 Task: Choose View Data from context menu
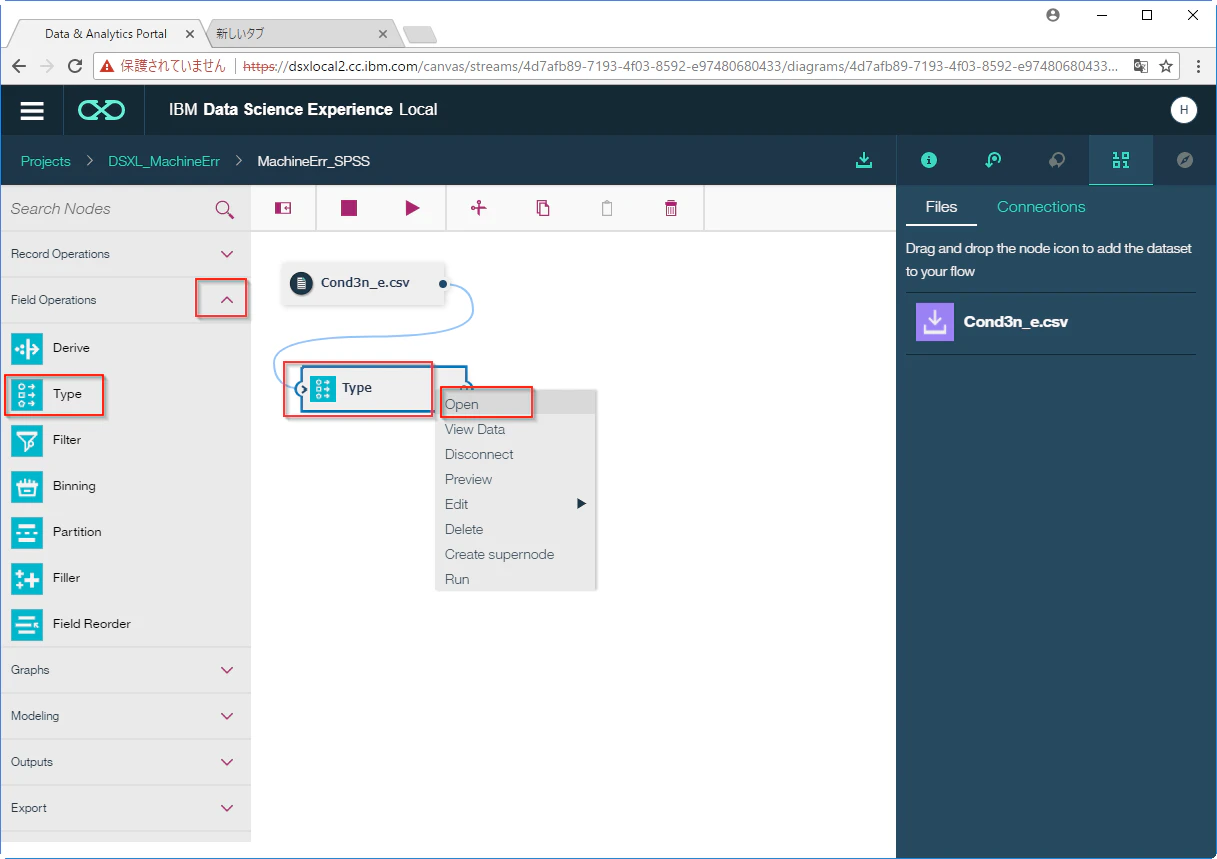coord(516,429)
